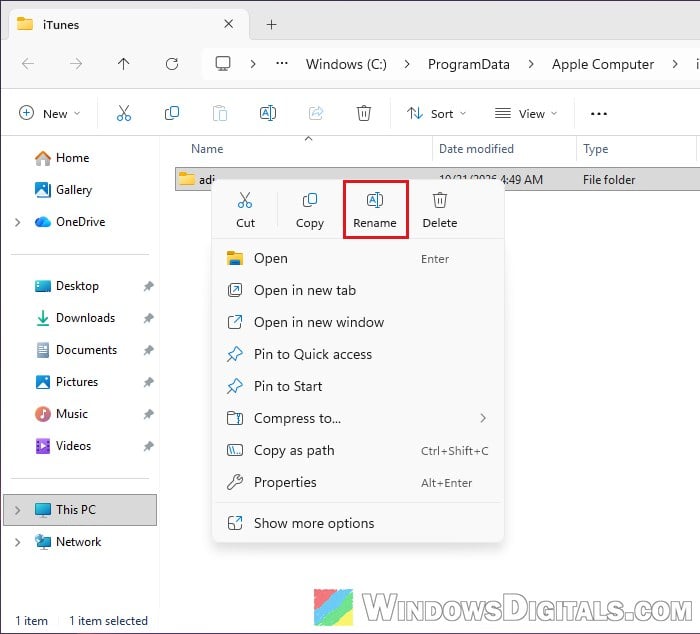Click chevron after Apple Computer breadcrumb

[x=675, y=64]
